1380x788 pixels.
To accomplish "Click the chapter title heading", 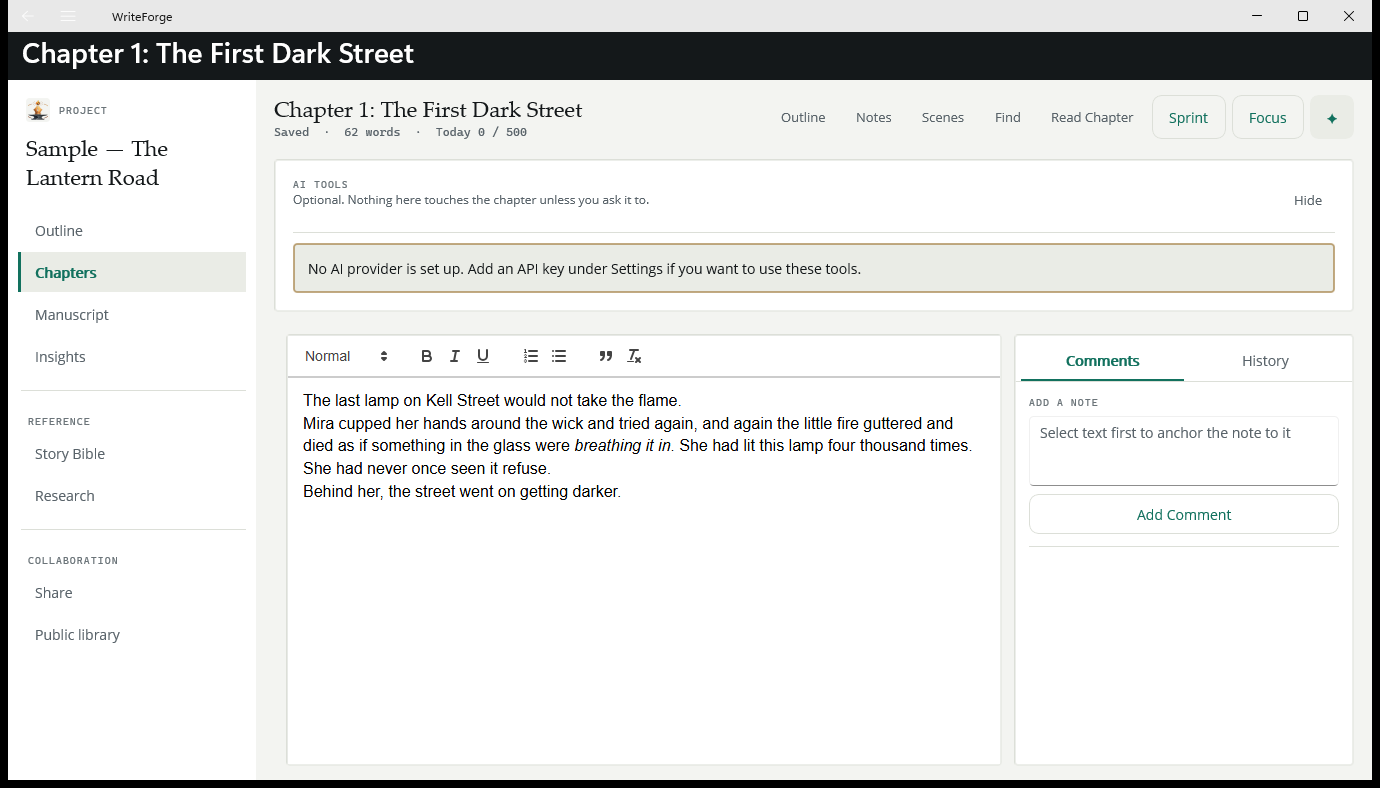I will (428, 110).
